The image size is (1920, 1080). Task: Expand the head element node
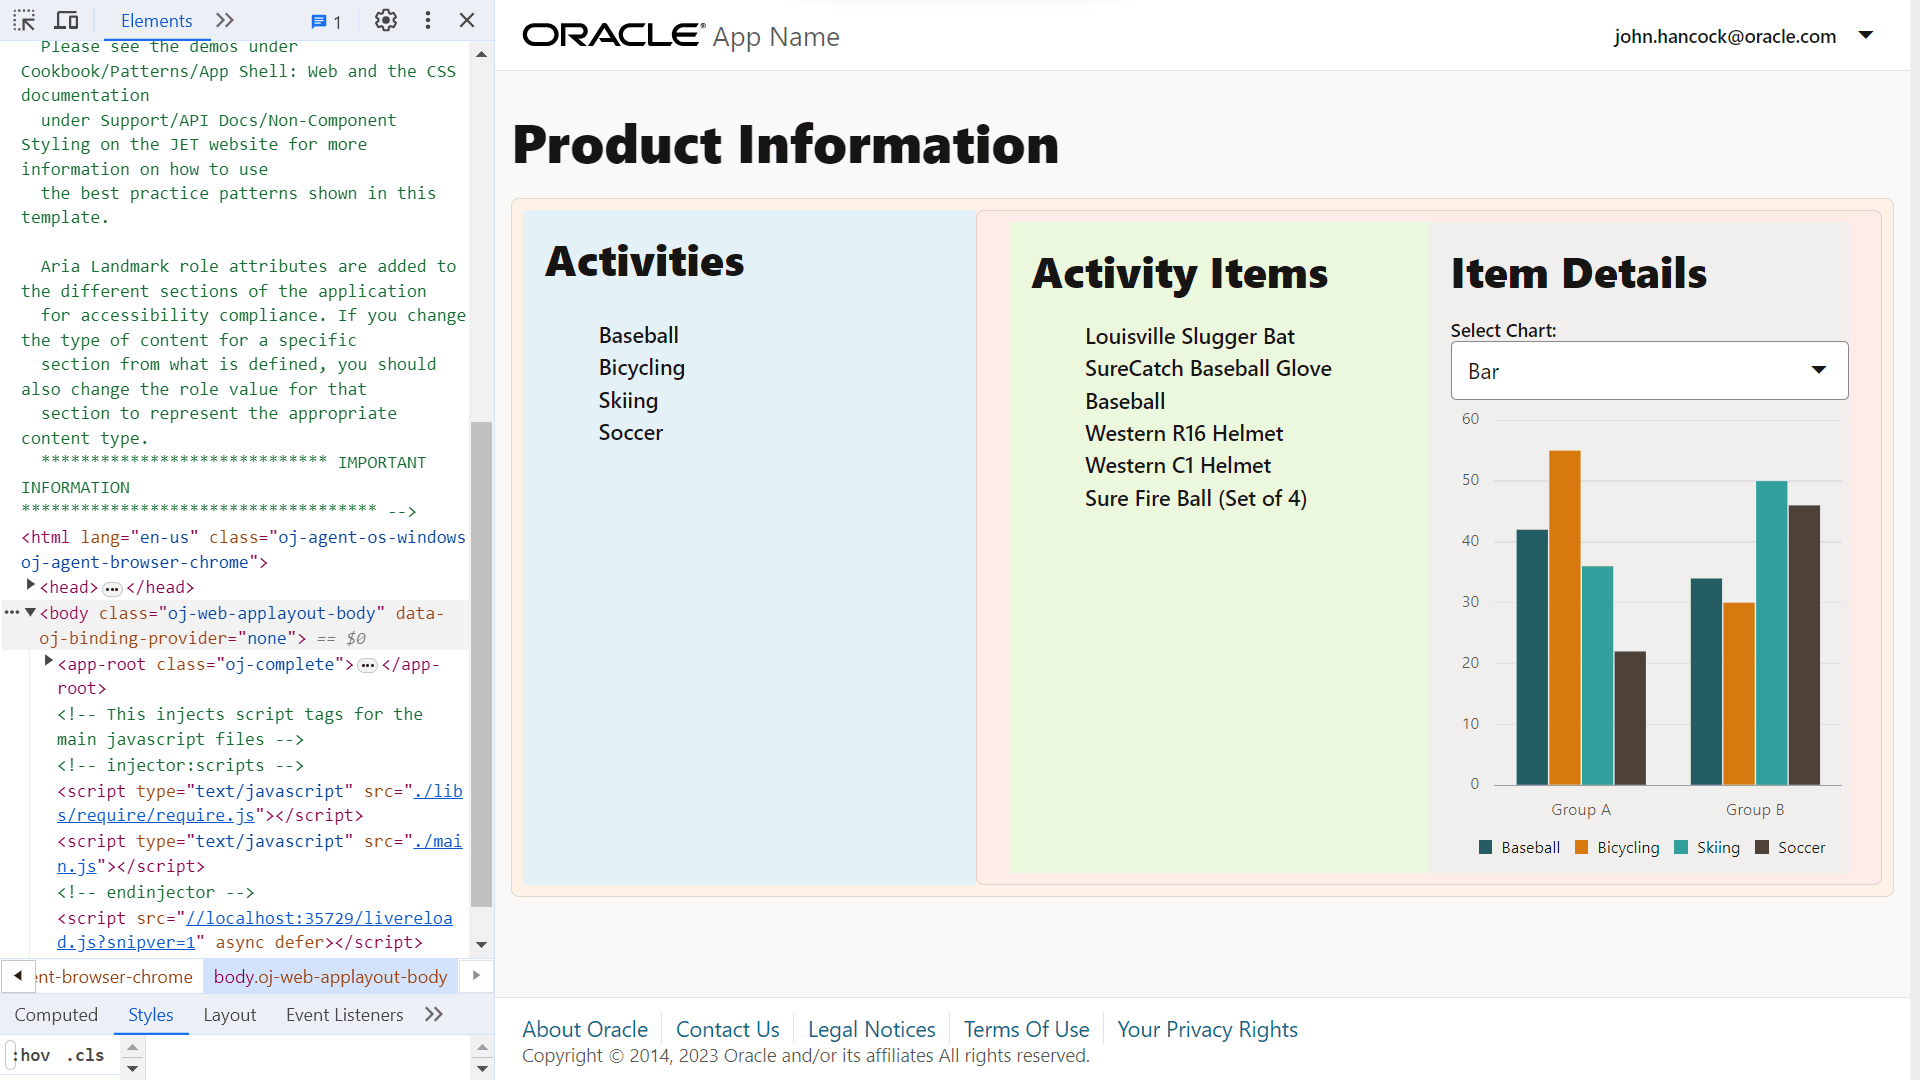(x=31, y=586)
